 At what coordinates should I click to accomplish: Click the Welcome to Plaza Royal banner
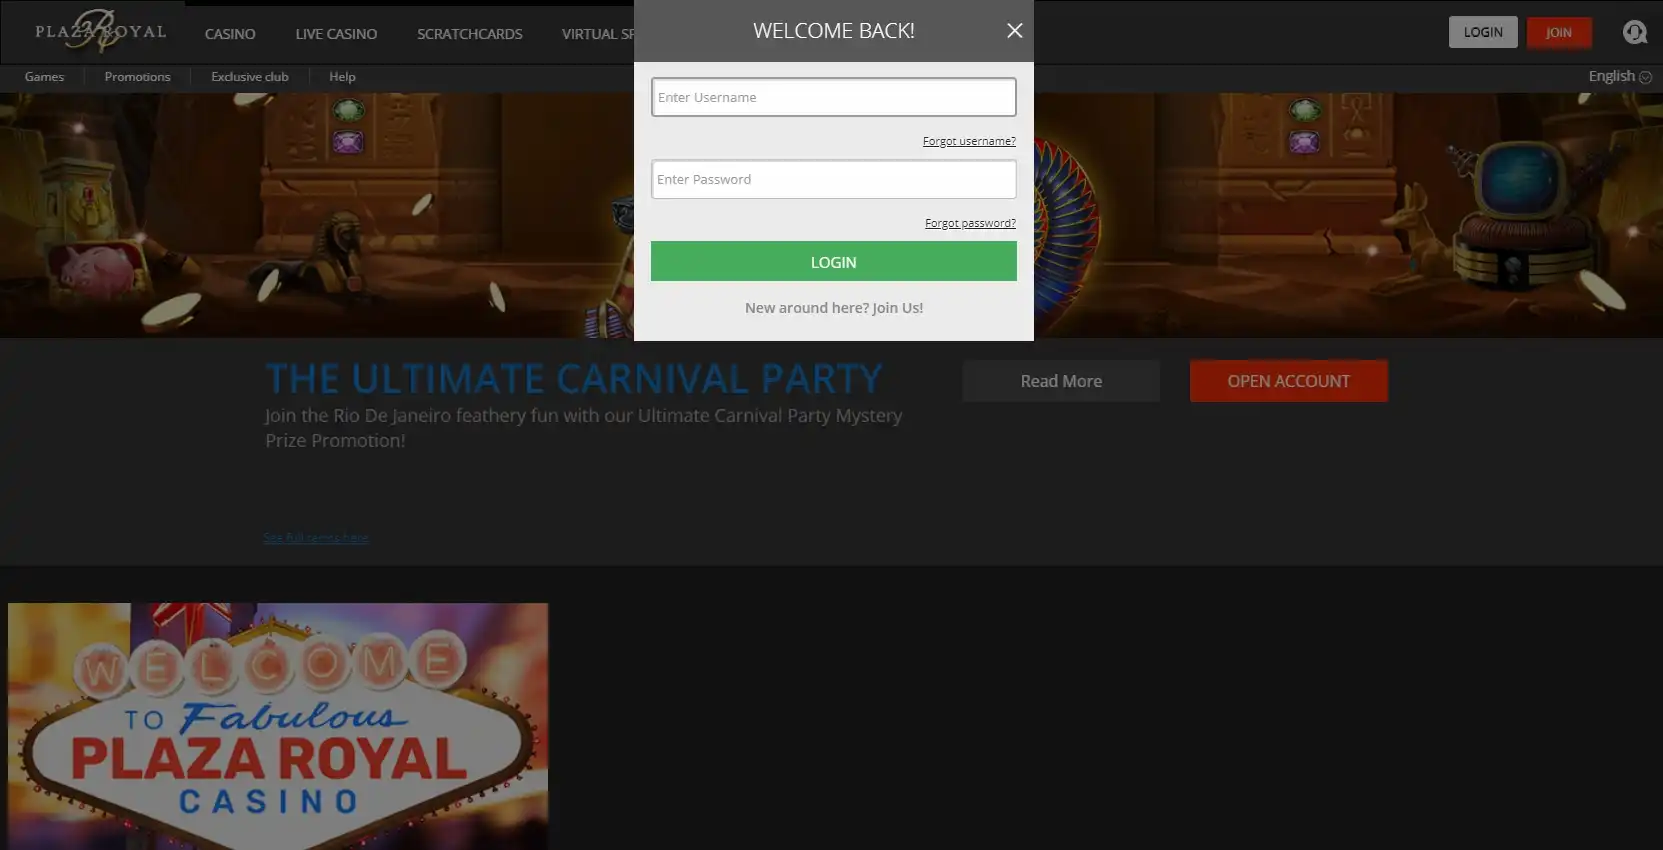point(278,726)
